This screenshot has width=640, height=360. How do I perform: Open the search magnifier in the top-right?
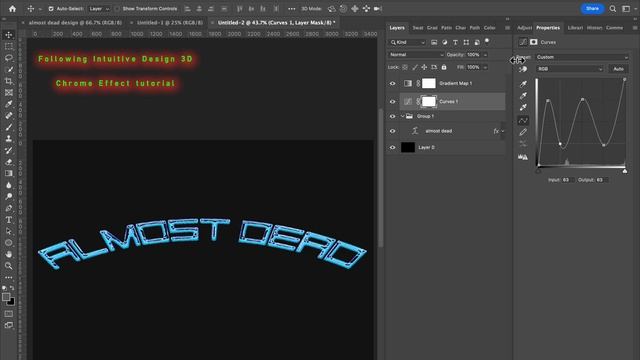(613, 9)
